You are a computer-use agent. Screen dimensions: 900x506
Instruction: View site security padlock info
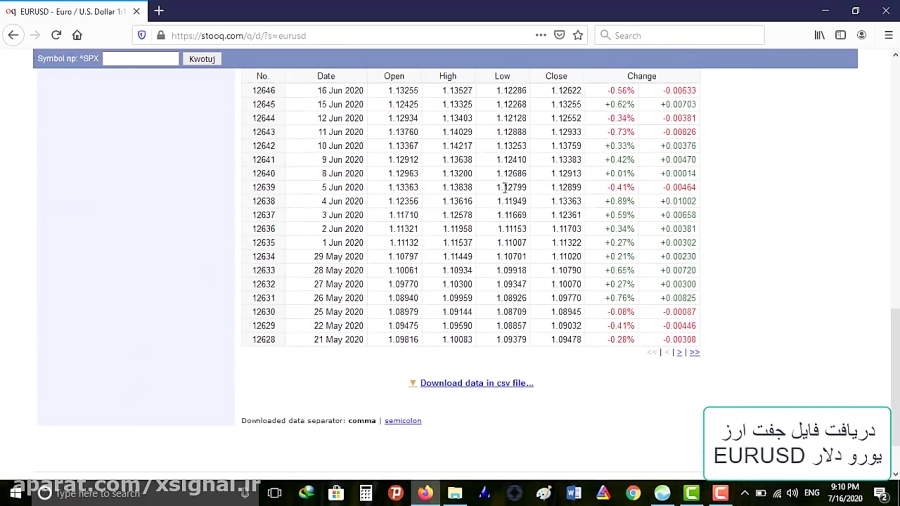[161, 35]
